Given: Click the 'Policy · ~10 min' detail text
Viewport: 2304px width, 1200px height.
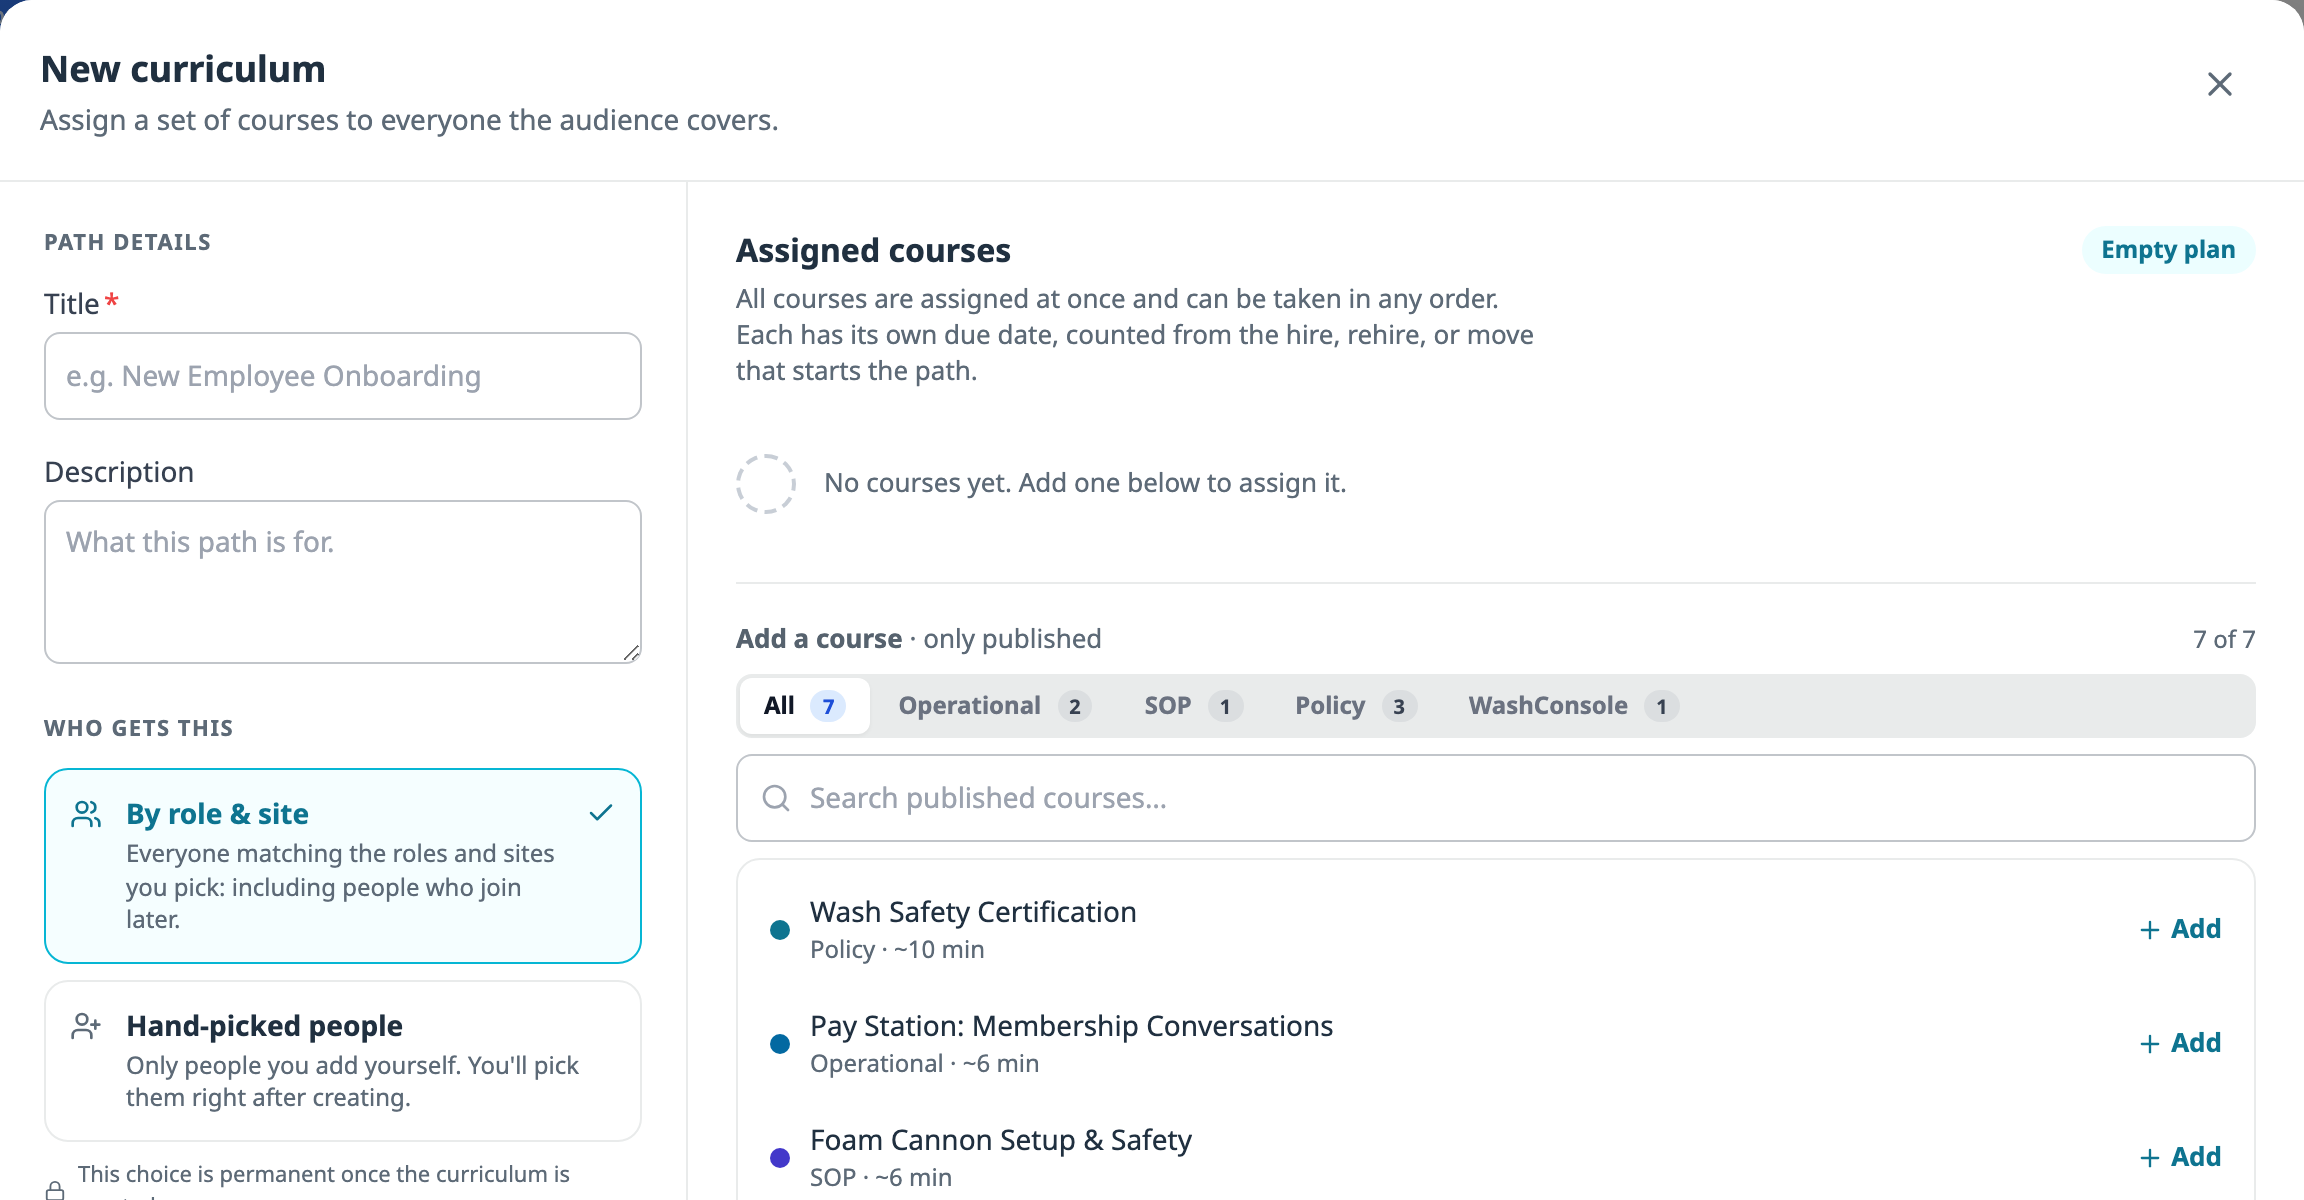Looking at the screenshot, I should click(x=897, y=950).
